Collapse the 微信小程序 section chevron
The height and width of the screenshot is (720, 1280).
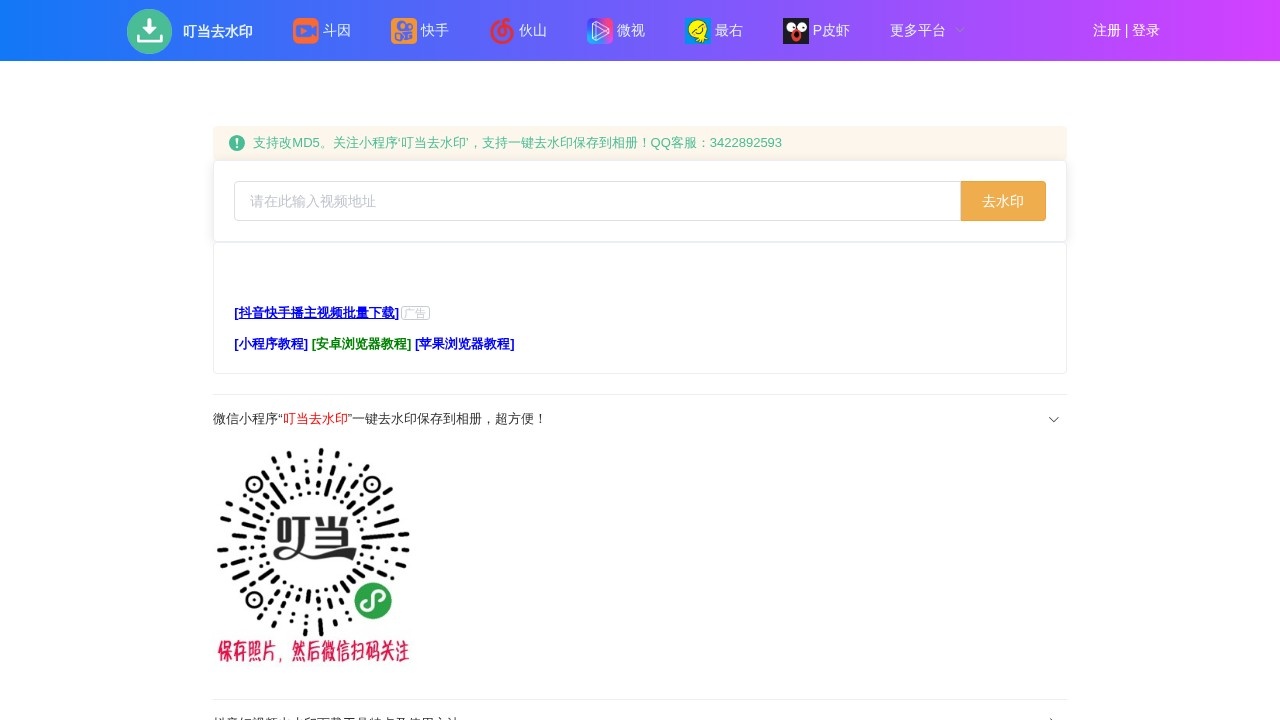click(x=1053, y=419)
